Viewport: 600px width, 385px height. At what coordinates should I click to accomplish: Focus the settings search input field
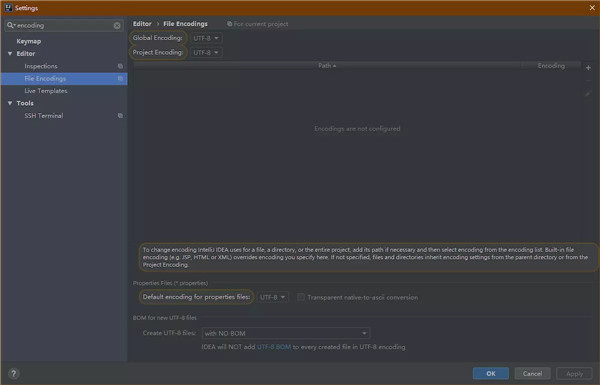point(64,25)
